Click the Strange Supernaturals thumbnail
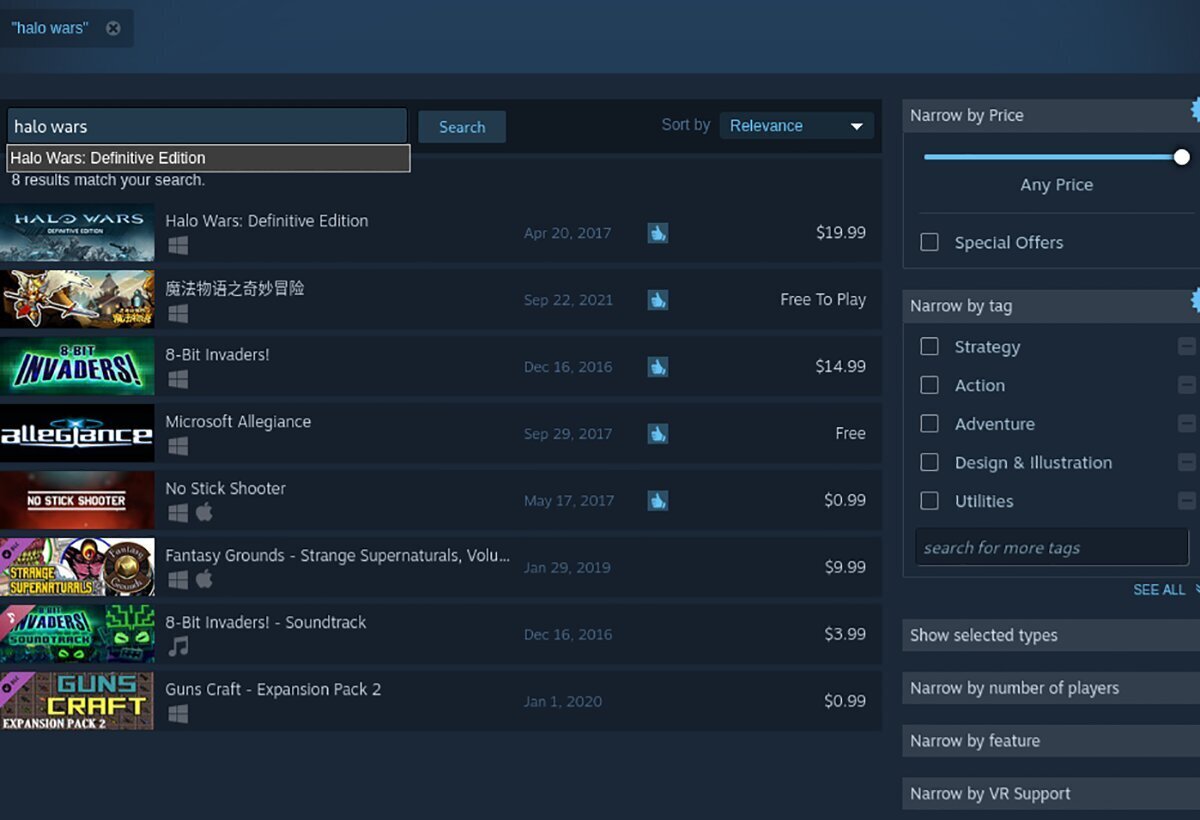This screenshot has height=820, width=1200. point(77,567)
